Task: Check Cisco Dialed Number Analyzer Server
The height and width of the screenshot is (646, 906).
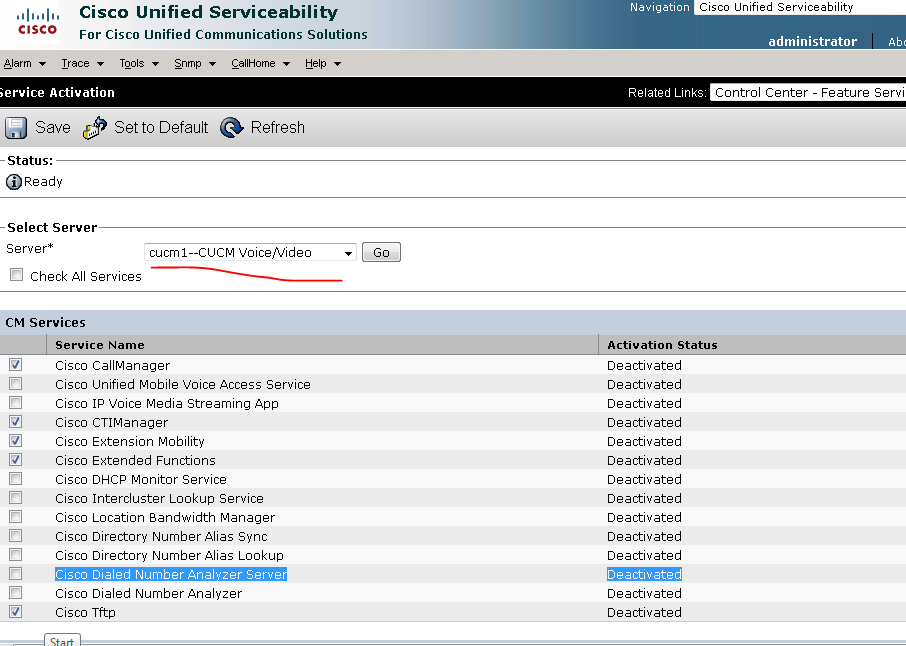Action: pyautogui.click(x=16, y=574)
